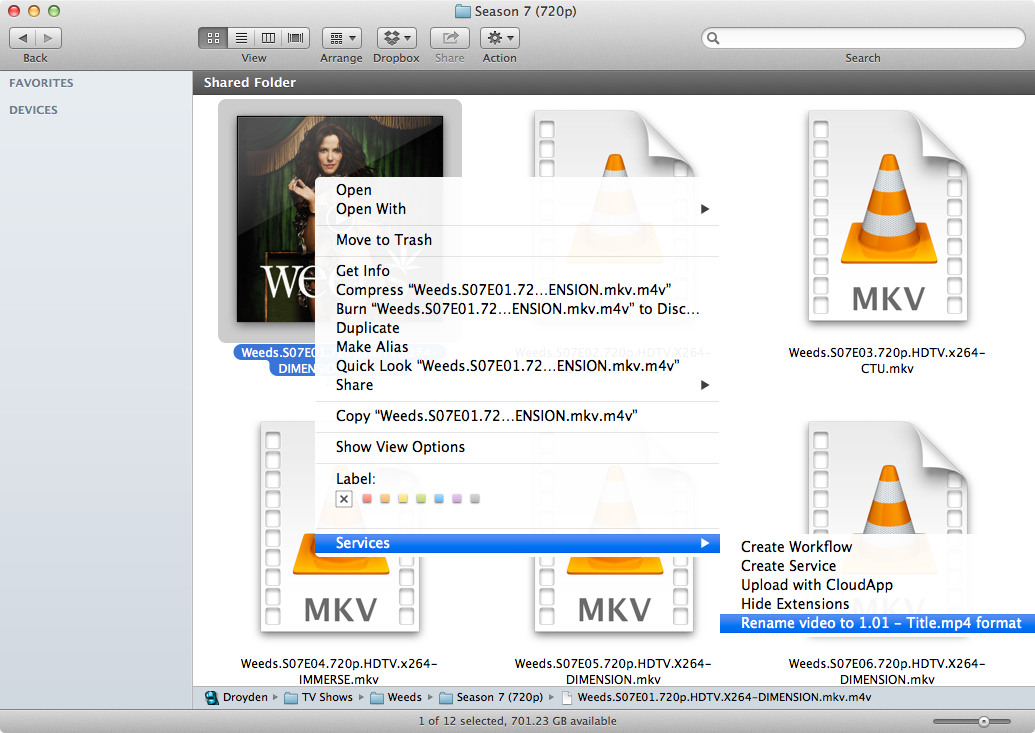This screenshot has width=1035, height=733.
Task: Click the Weeds.S07E06 DIMENSION.mkv filename
Action: point(886,671)
